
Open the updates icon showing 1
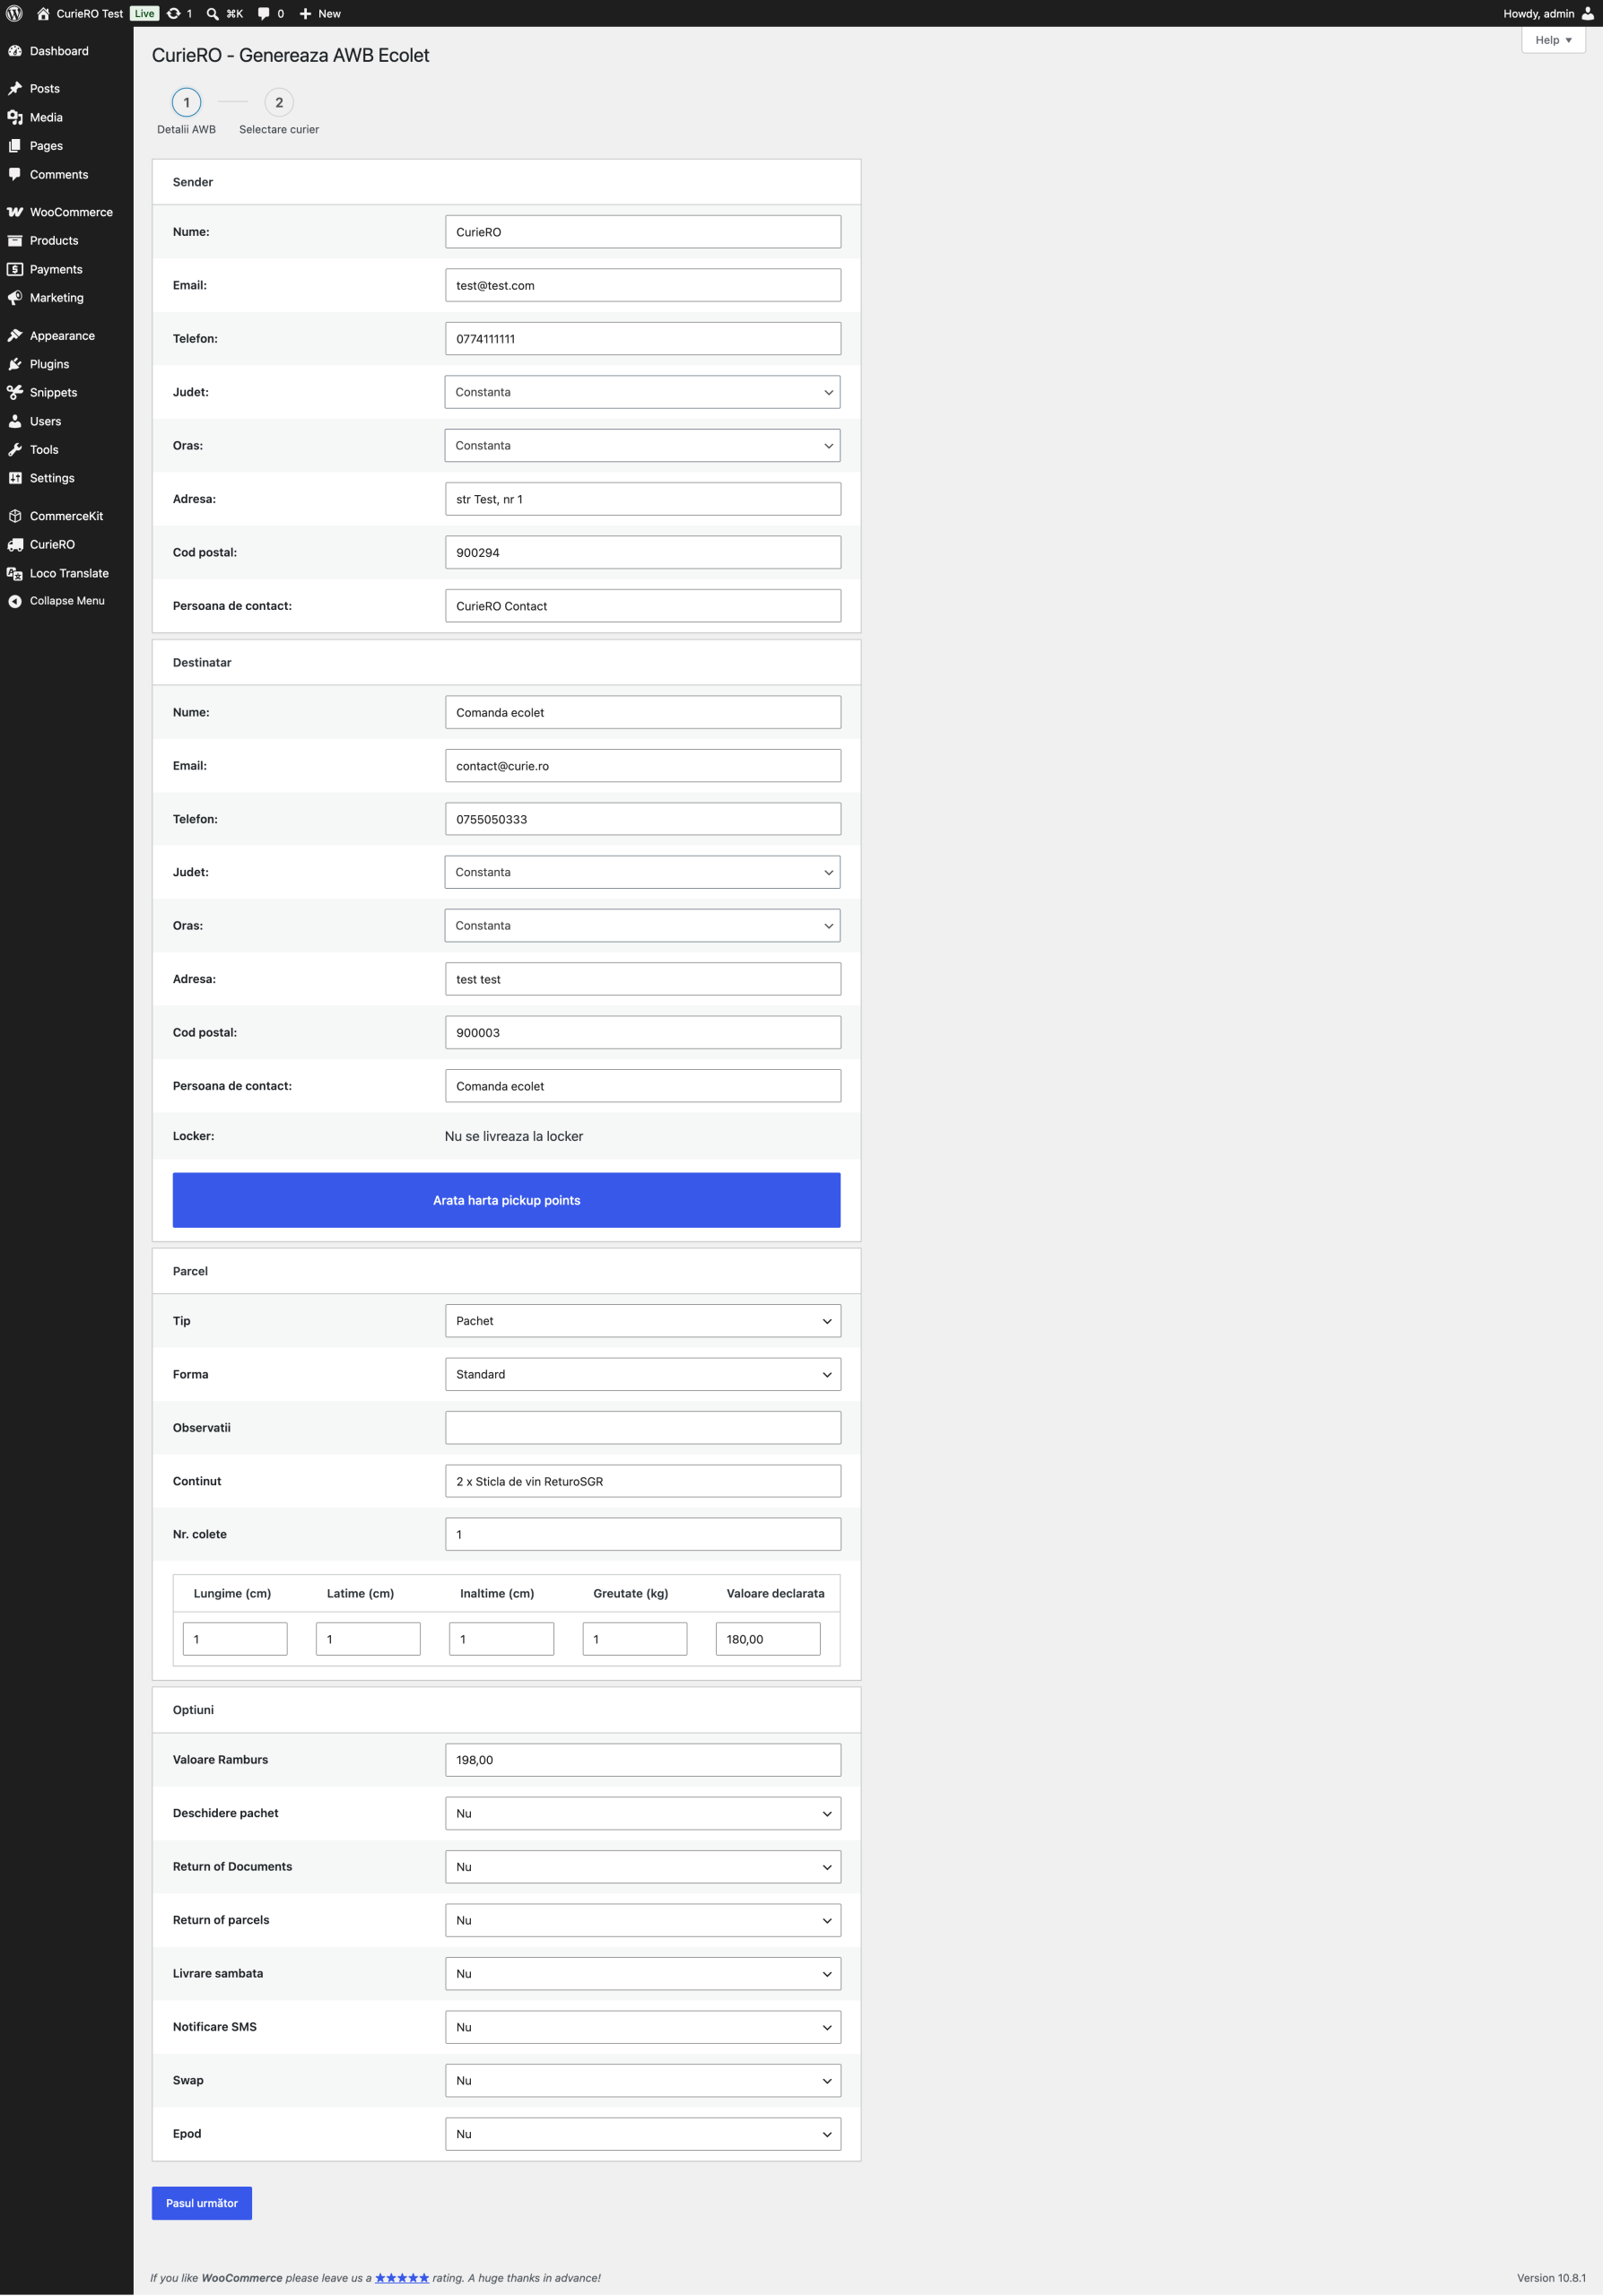174,13
